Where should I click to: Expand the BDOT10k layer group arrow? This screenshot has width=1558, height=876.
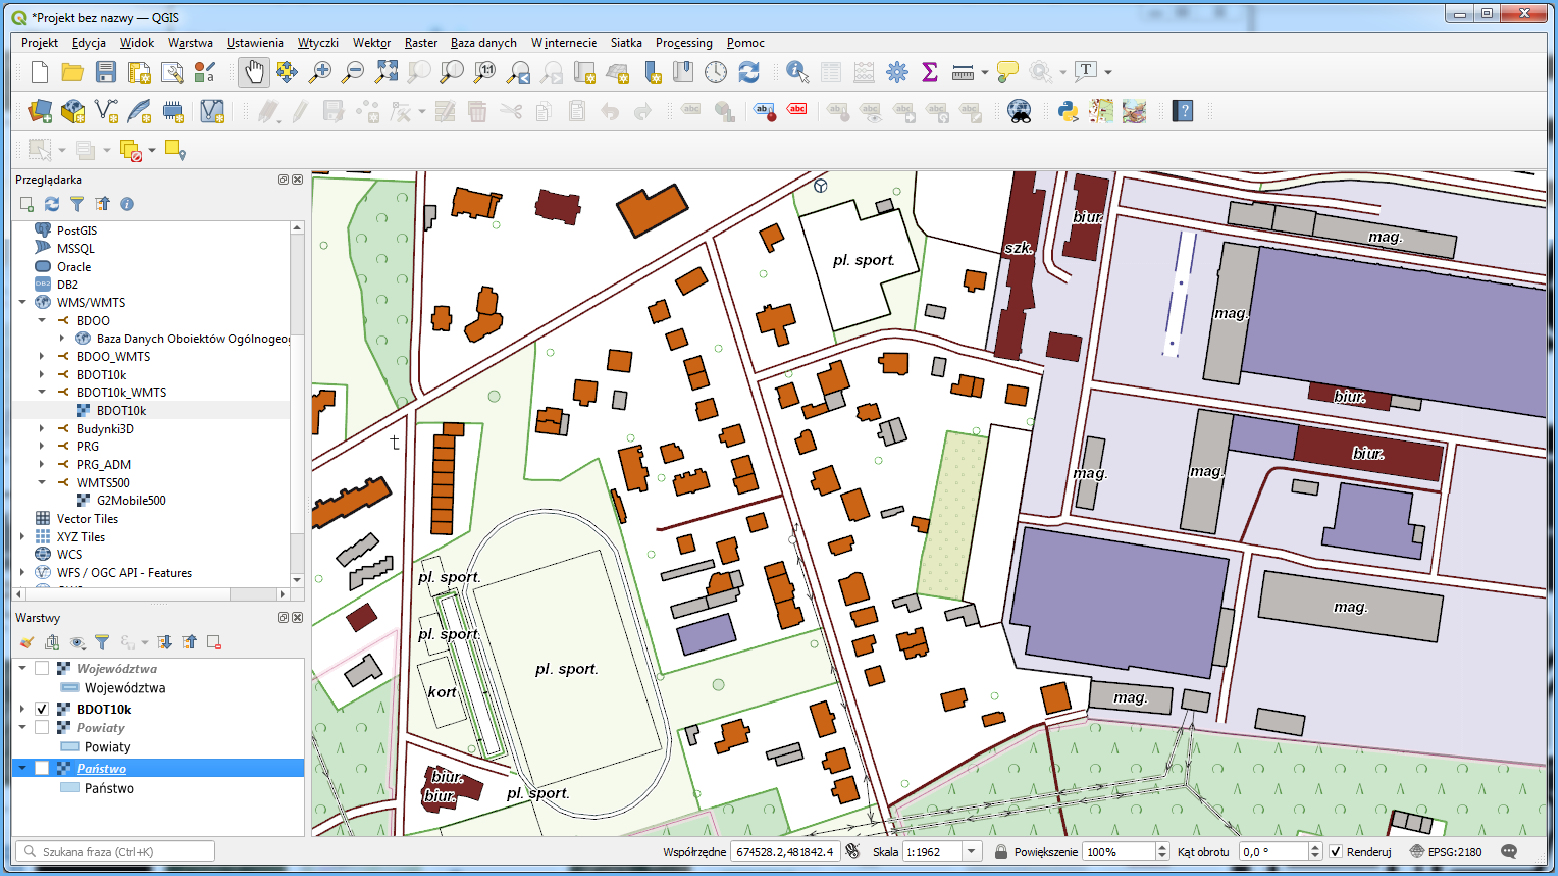22,709
